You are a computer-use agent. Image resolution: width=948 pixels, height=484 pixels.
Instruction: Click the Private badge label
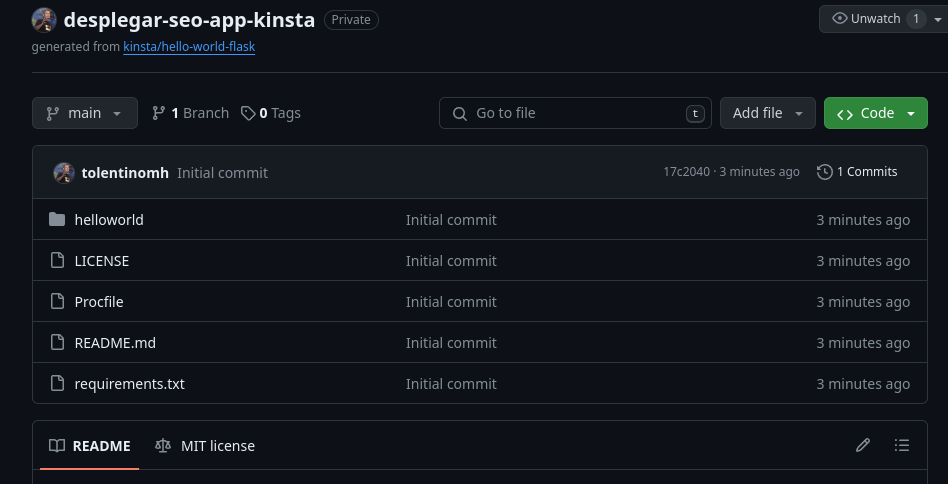tap(351, 20)
